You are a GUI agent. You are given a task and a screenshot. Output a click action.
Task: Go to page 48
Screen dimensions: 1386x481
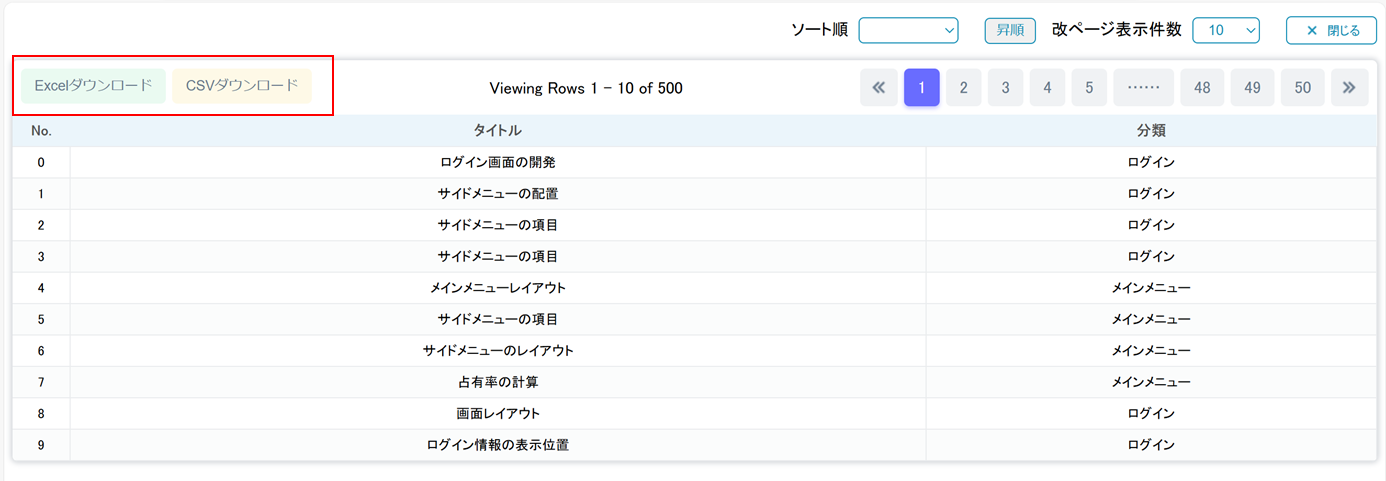[1202, 88]
